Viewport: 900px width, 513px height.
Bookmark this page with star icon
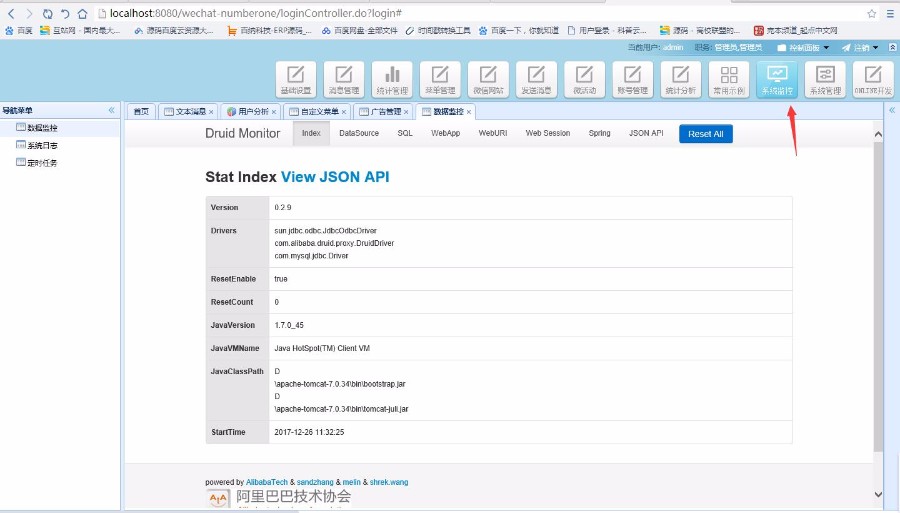(x=871, y=13)
